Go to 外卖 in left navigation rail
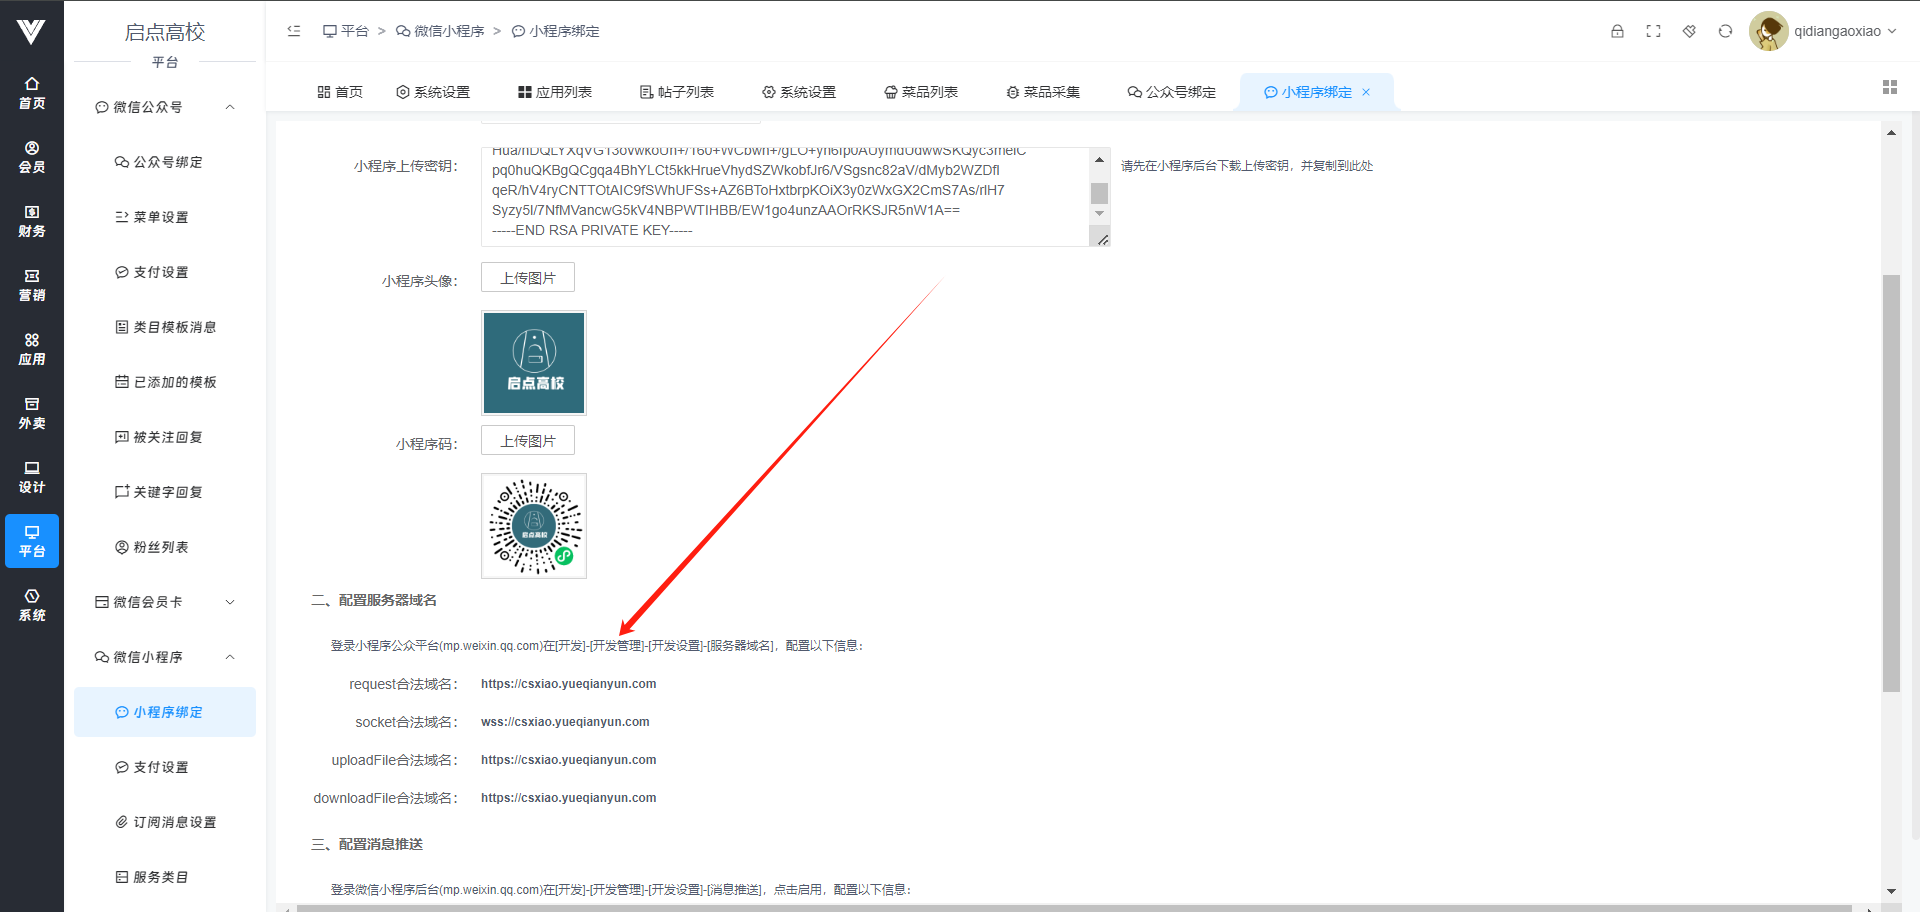Screen dimensions: 1920x912 (x=32, y=413)
